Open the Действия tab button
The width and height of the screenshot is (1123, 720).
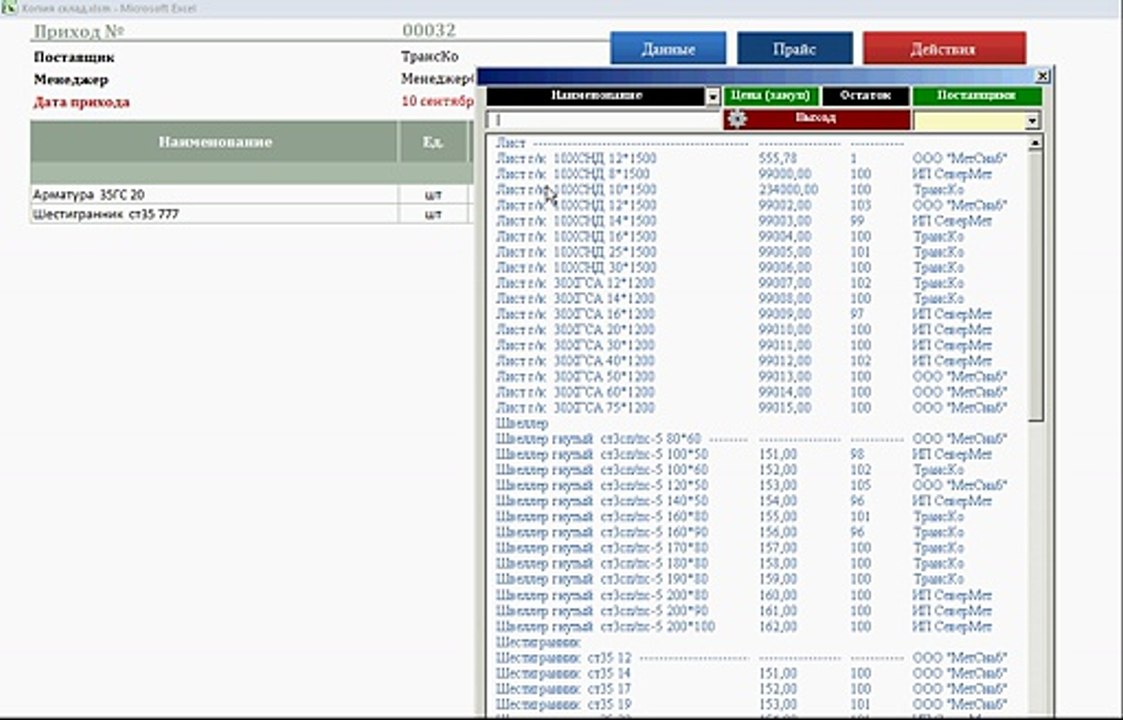[944, 49]
